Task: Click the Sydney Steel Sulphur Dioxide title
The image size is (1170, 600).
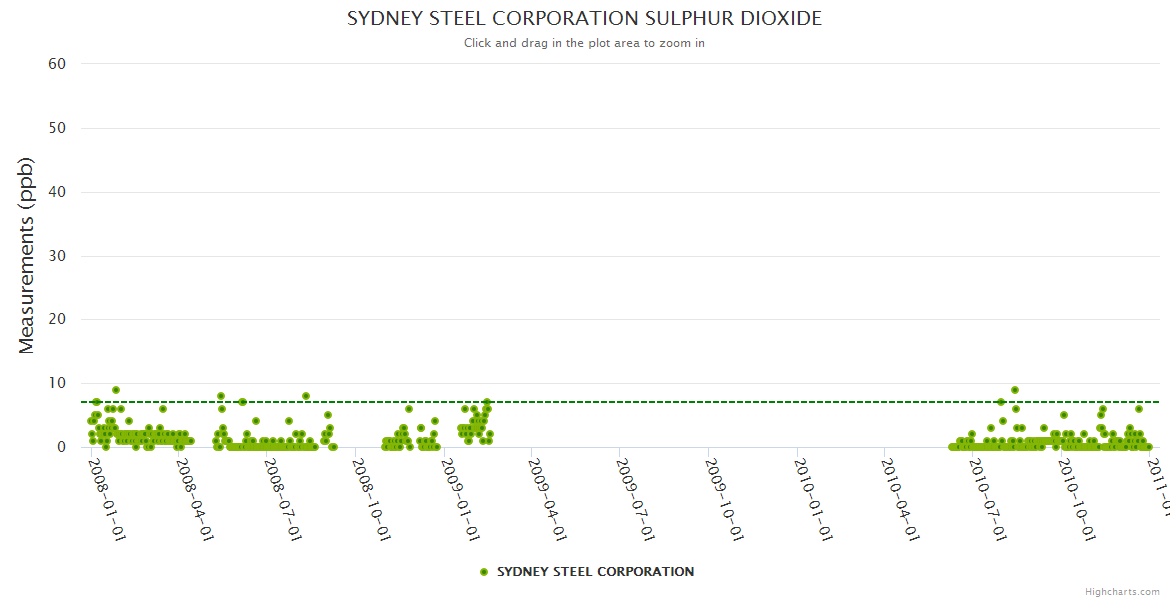Action: point(585,19)
